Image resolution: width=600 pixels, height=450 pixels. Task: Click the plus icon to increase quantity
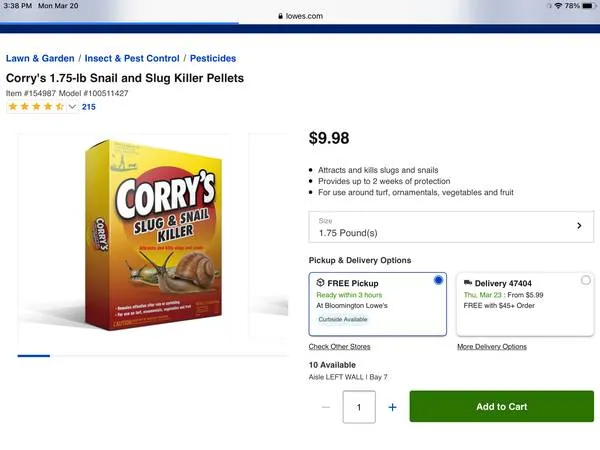tap(392, 407)
